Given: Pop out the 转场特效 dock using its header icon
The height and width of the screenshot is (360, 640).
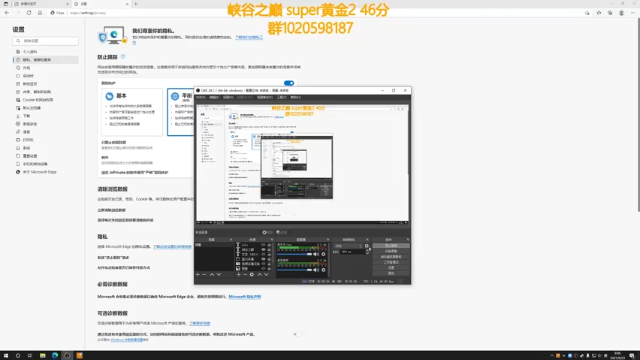Looking at the screenshot, I should click(367, 239).
